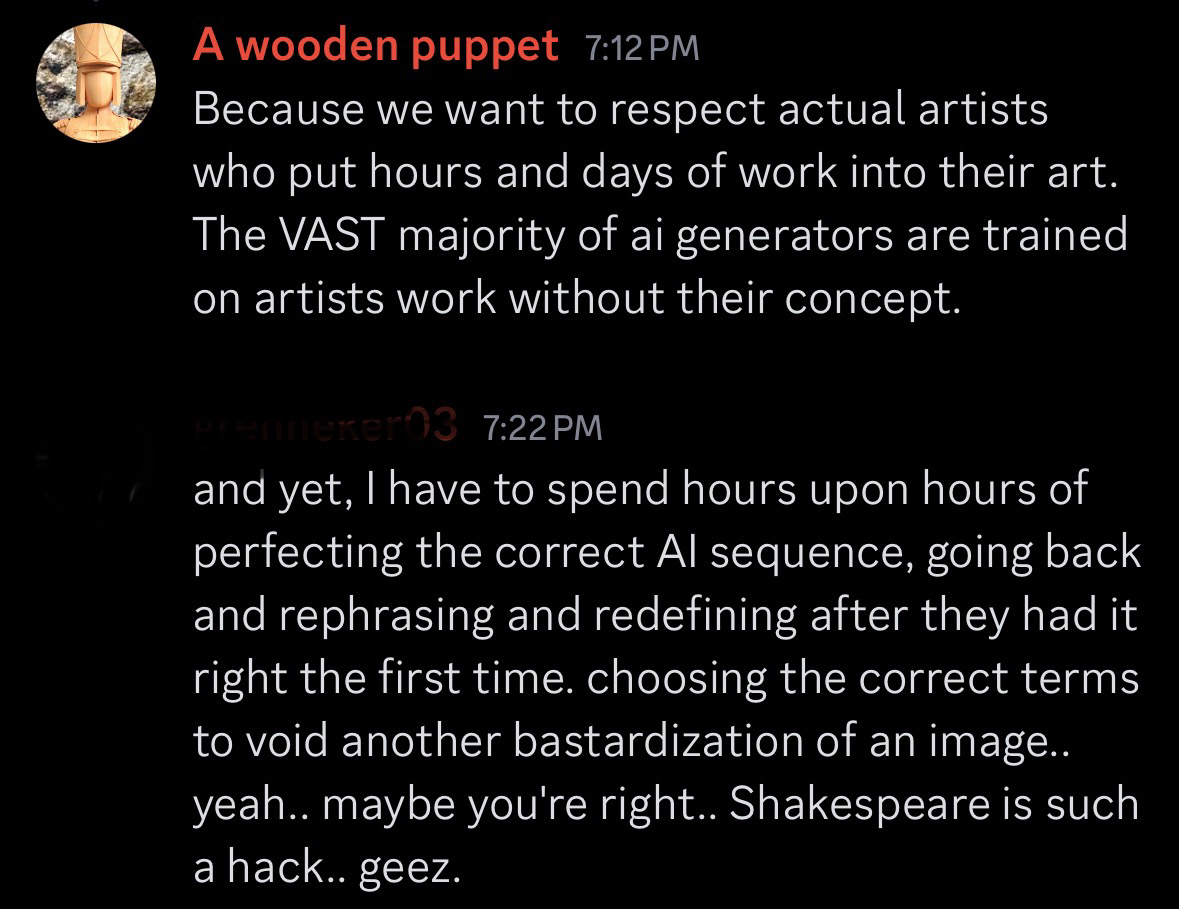Click the wooden puppet profile avatar
The width and height of the screenshot is (1179, 909).
[x=95, y=82]
